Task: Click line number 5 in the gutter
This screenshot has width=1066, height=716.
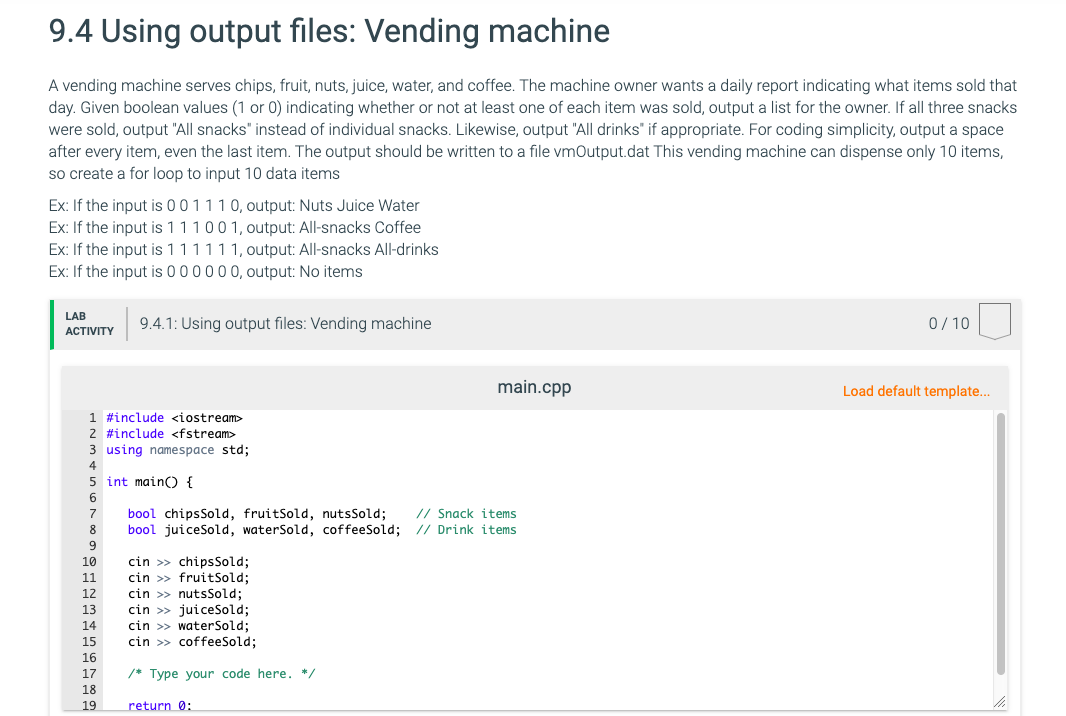Action: [x=92, y=482]
